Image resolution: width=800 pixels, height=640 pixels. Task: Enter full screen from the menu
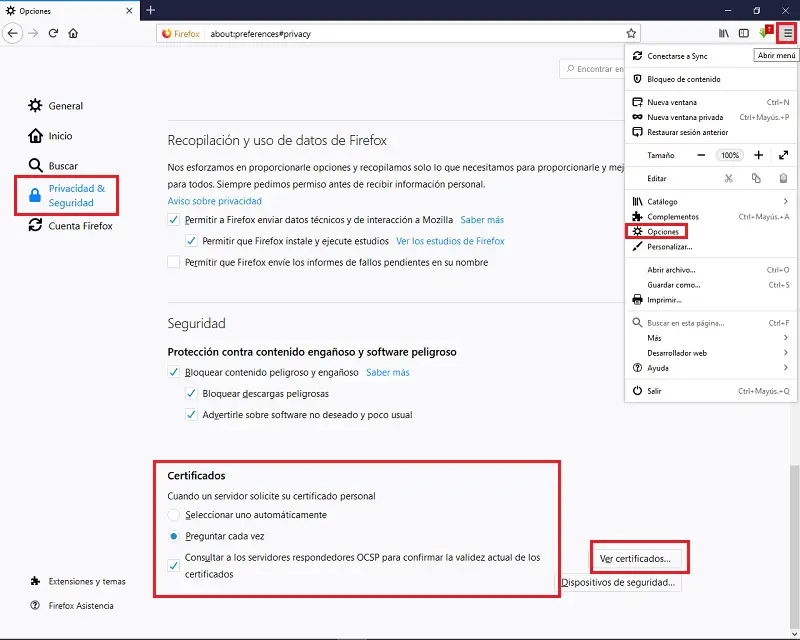point(784,155)
